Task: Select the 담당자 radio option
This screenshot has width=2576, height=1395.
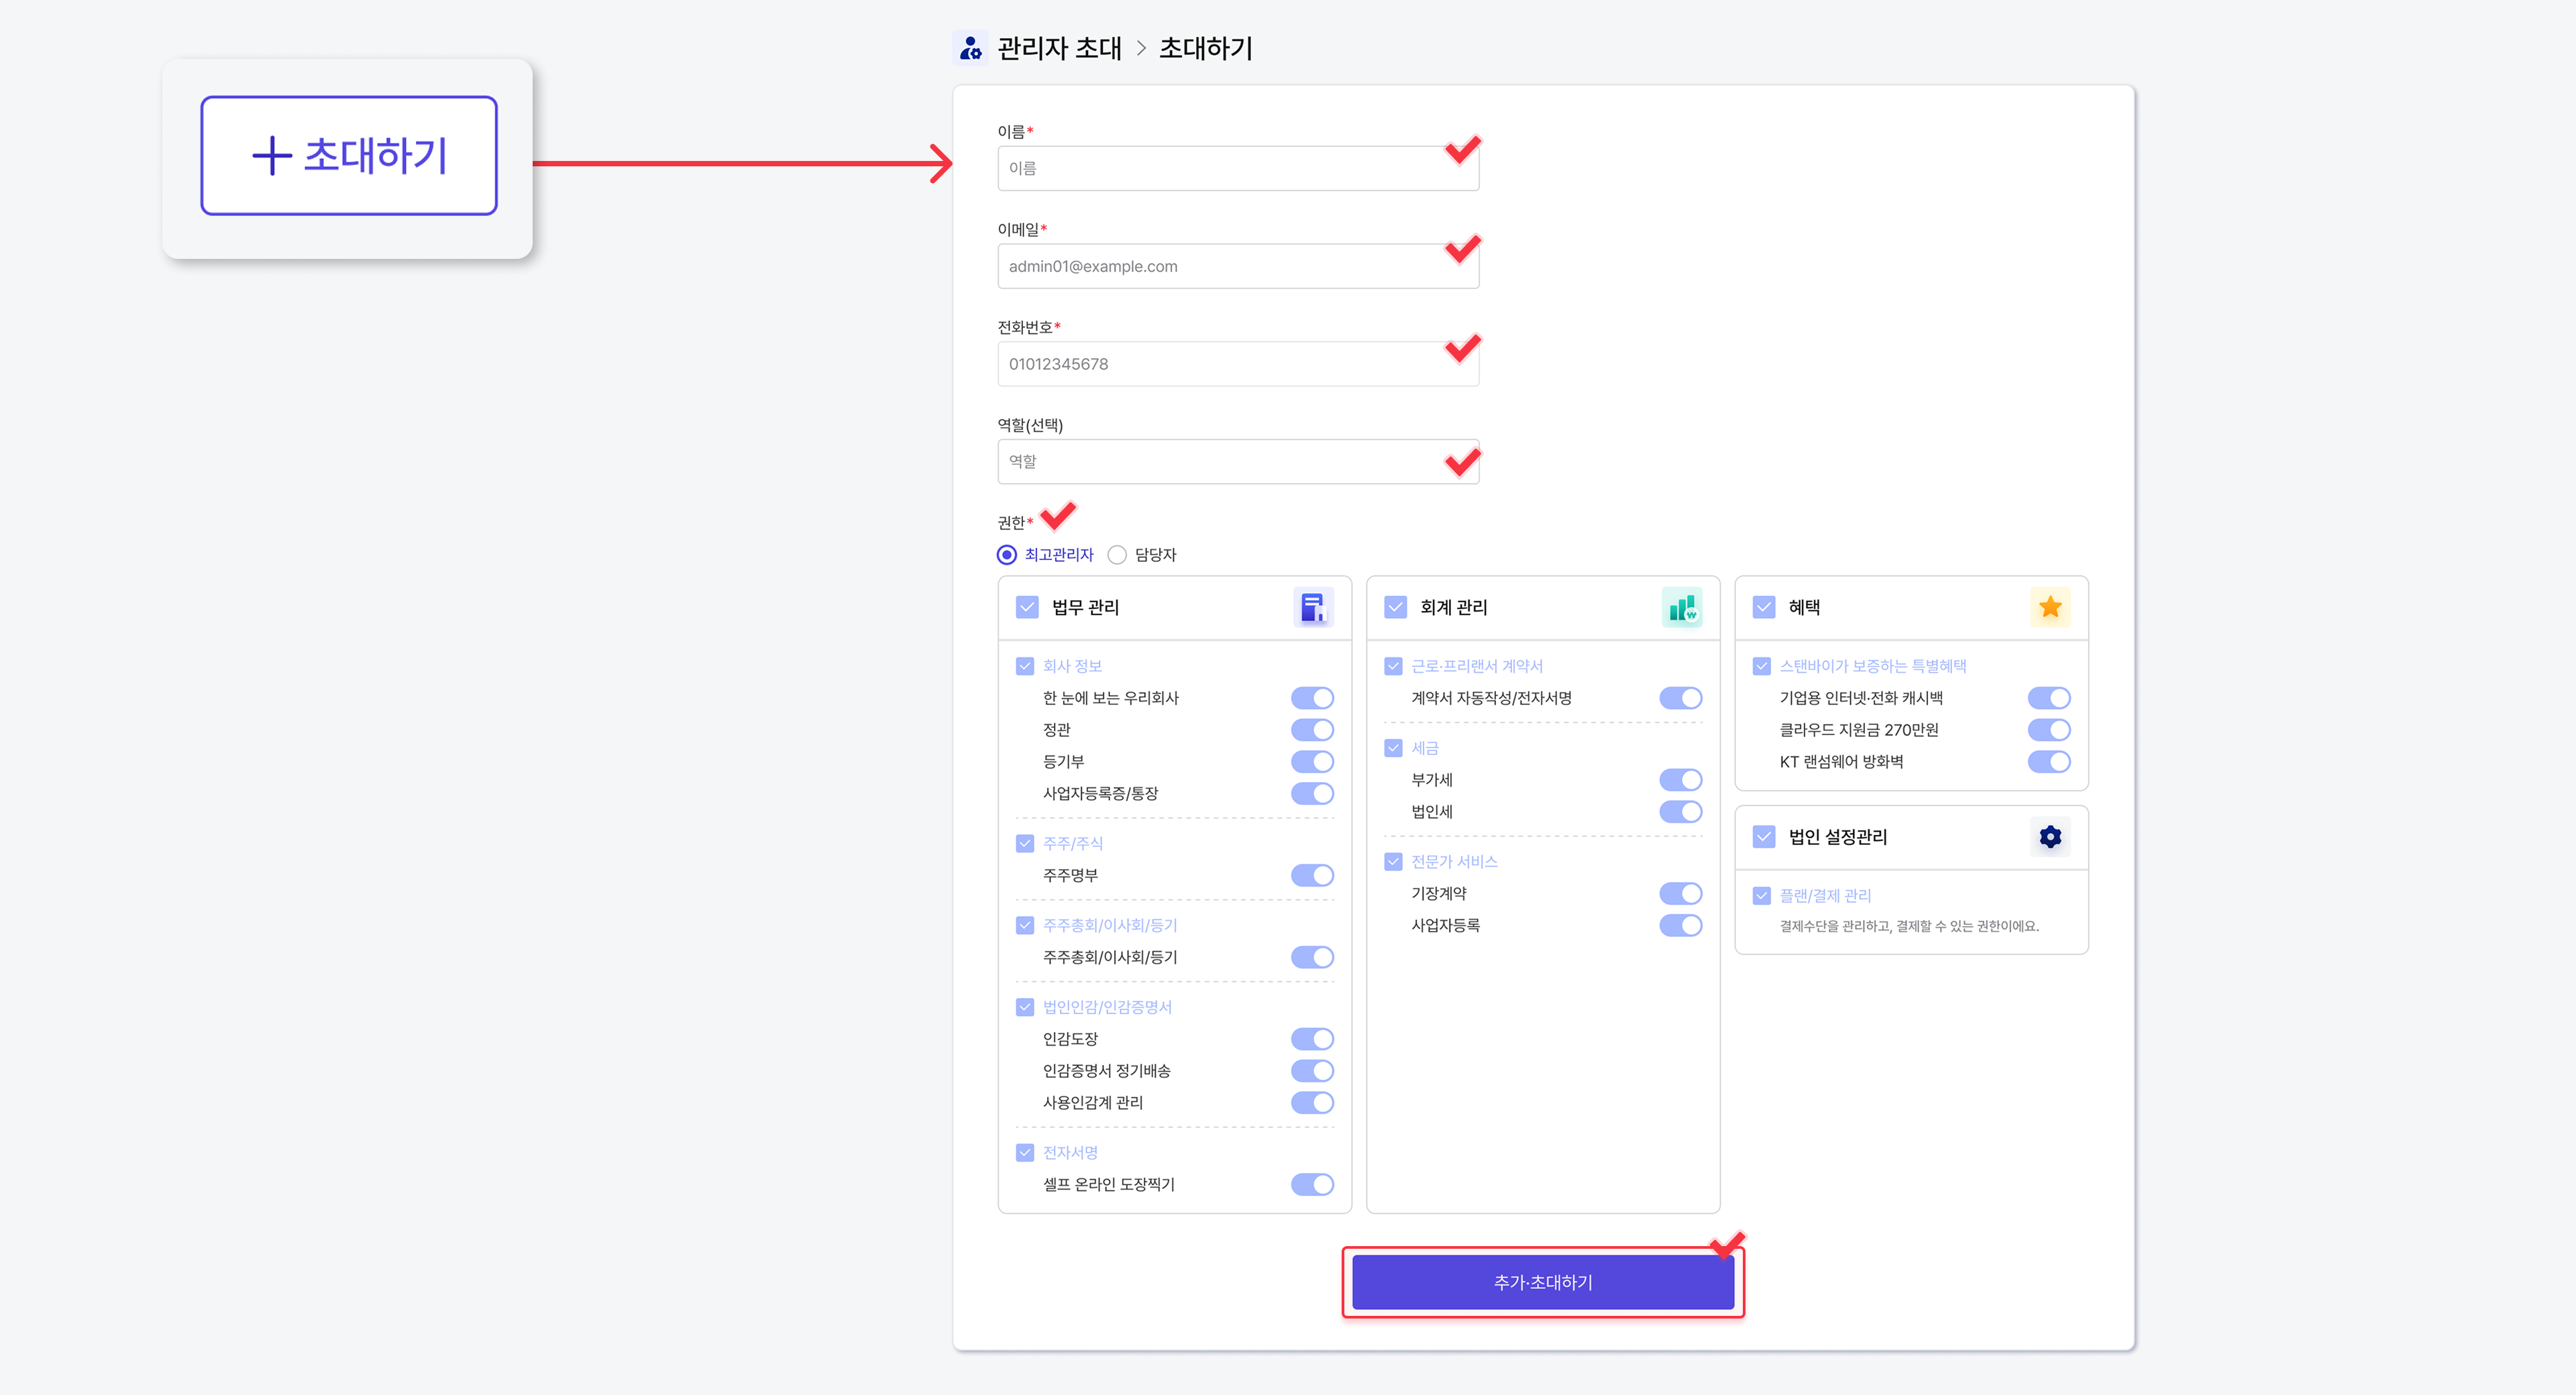Action: coord(1117,555)
